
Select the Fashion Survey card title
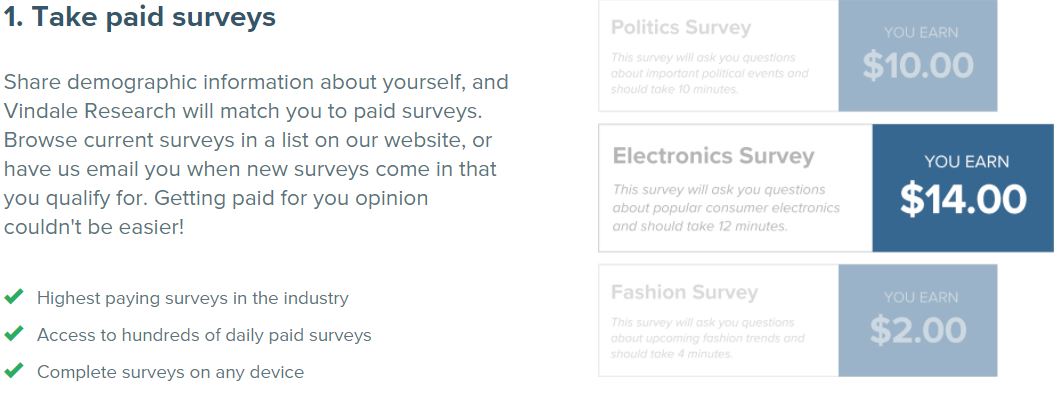click(684, 293)
